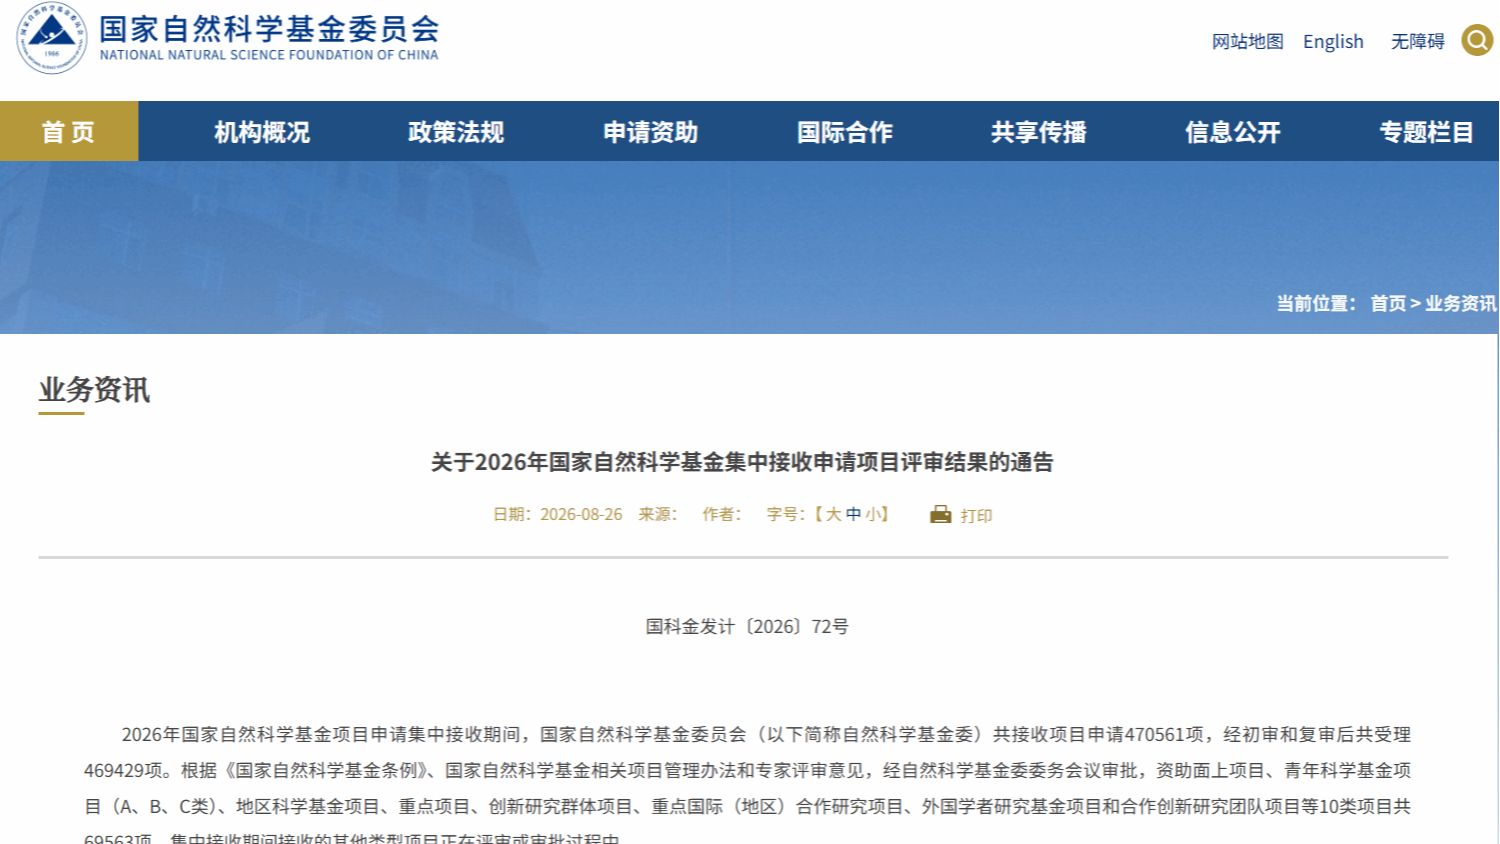Click the 业务资讯 breadcrumb link

click(1461, 303)
